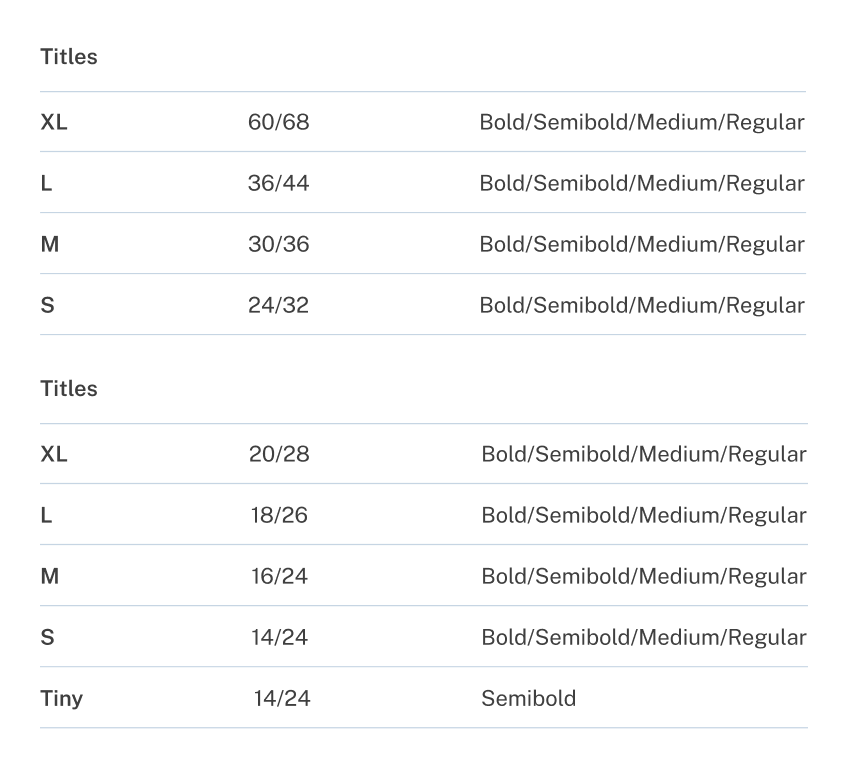The image size is (848, 768).
Task: Click the L label in the 18/26 row
Action: pyautogui.click(x=46, y=516)
